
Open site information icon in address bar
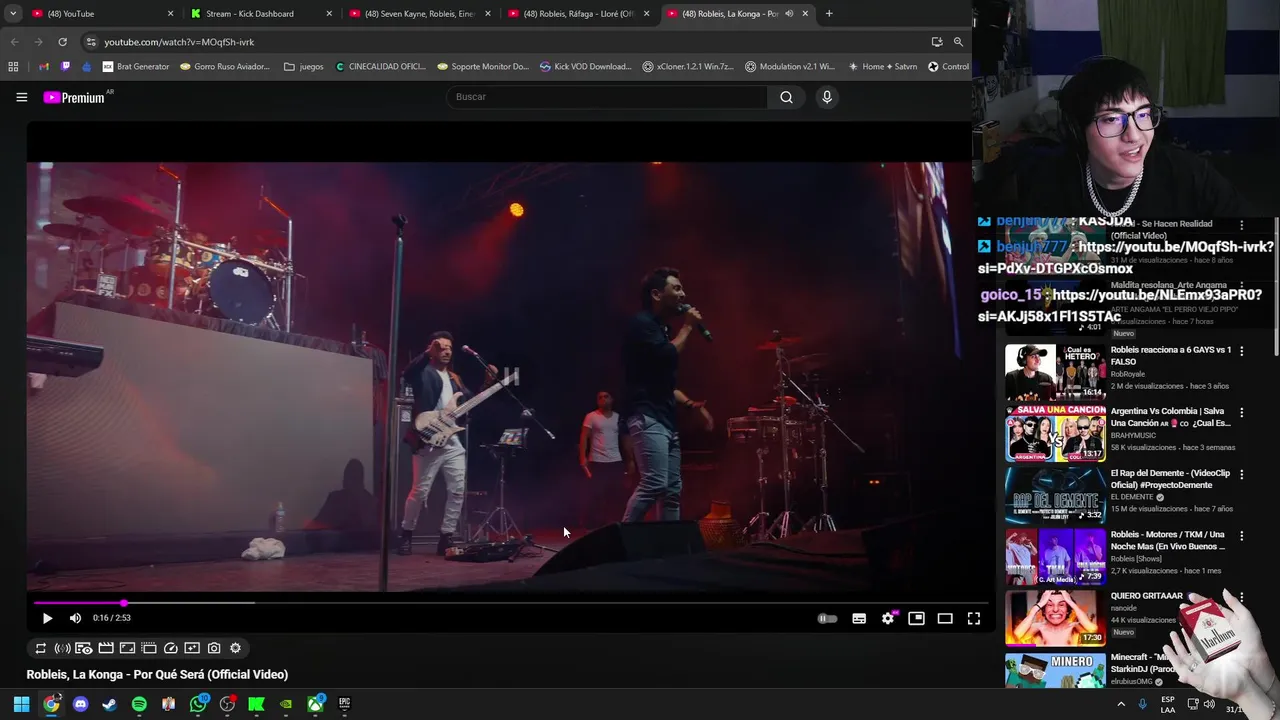(91, 42)
